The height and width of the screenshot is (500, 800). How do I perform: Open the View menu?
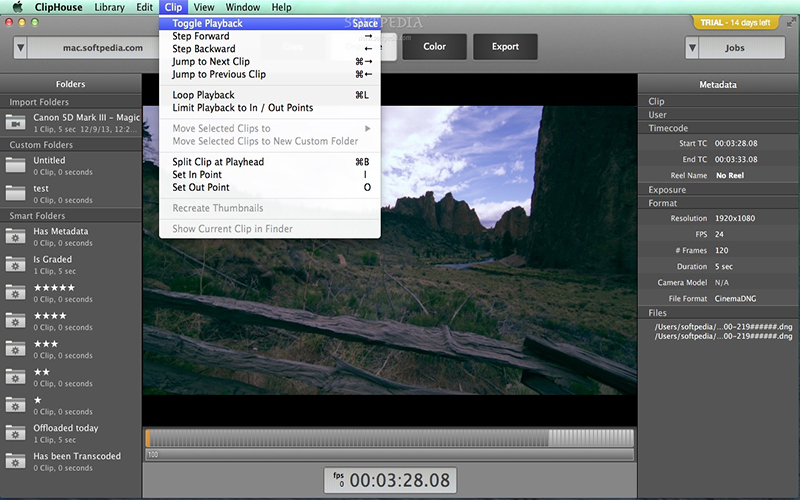204,7
